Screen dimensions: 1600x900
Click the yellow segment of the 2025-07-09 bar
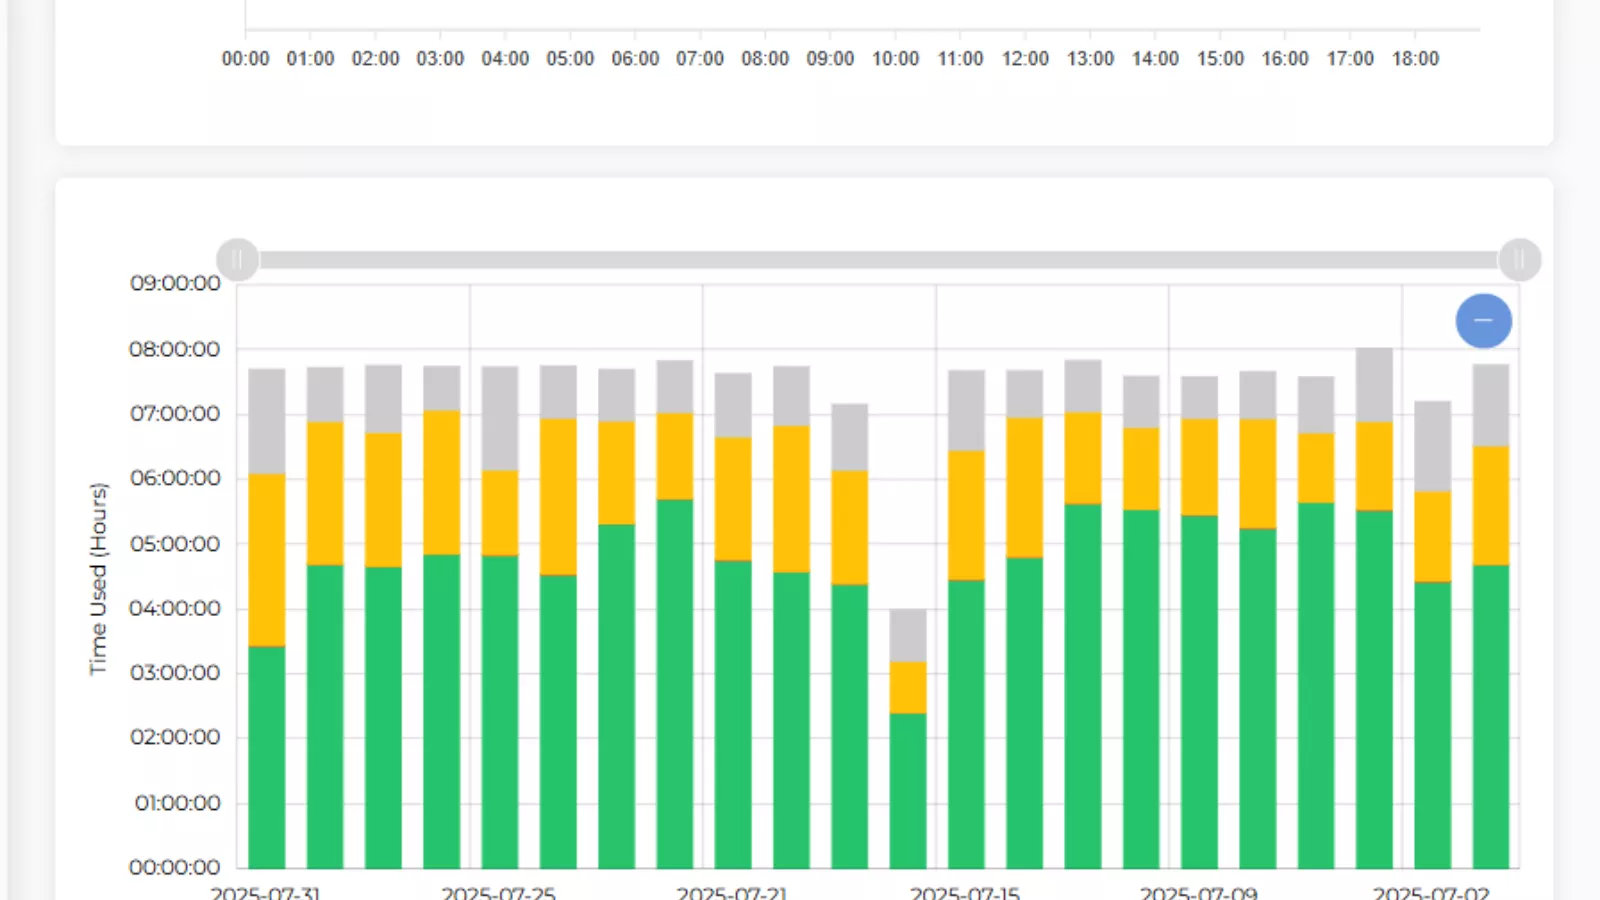pos(1199,466)
